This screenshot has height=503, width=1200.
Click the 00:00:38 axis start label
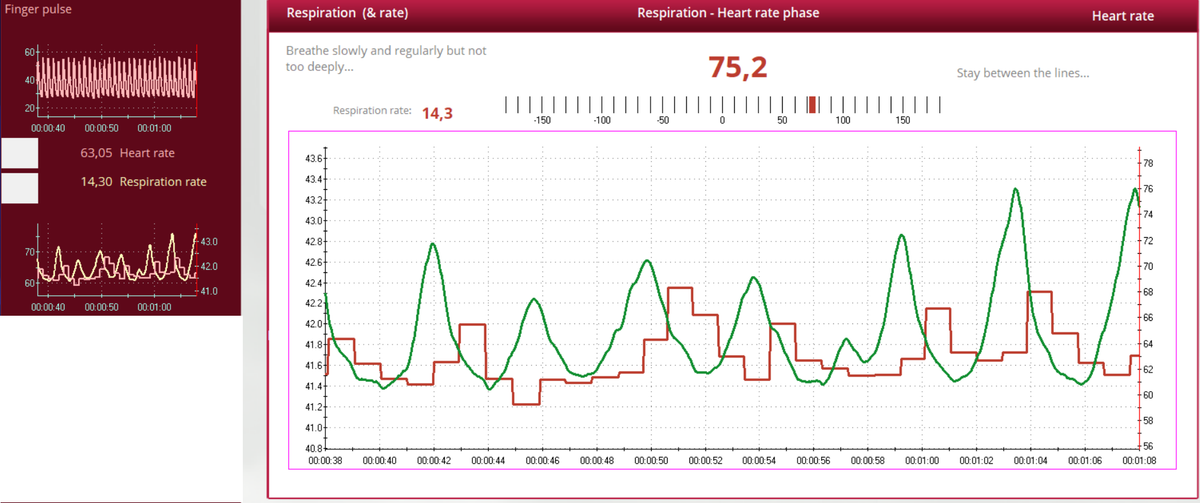[327, 461]
